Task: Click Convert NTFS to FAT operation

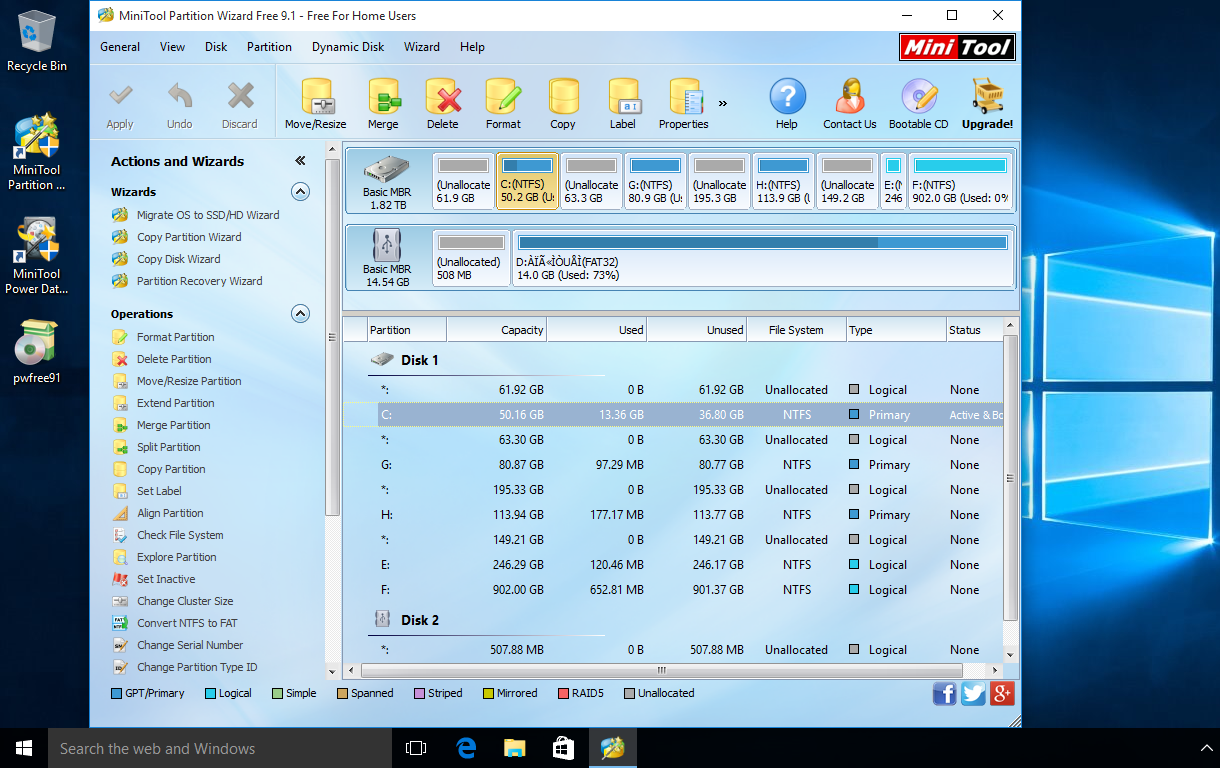Action: point(187,623)
